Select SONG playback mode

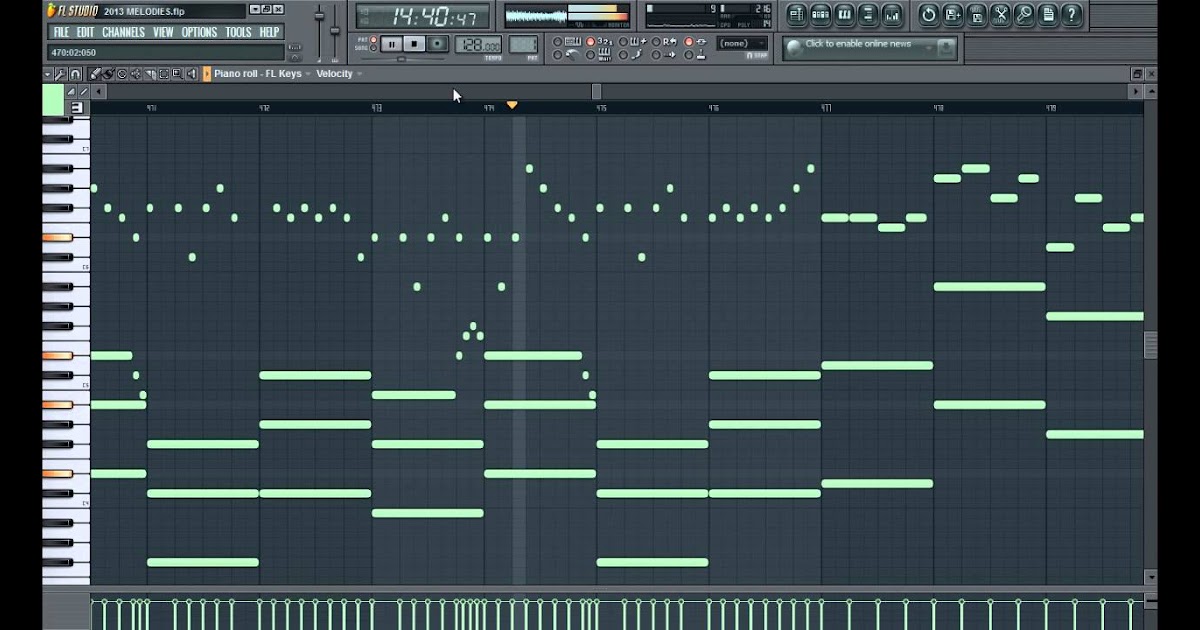click(x=373, y=48)
